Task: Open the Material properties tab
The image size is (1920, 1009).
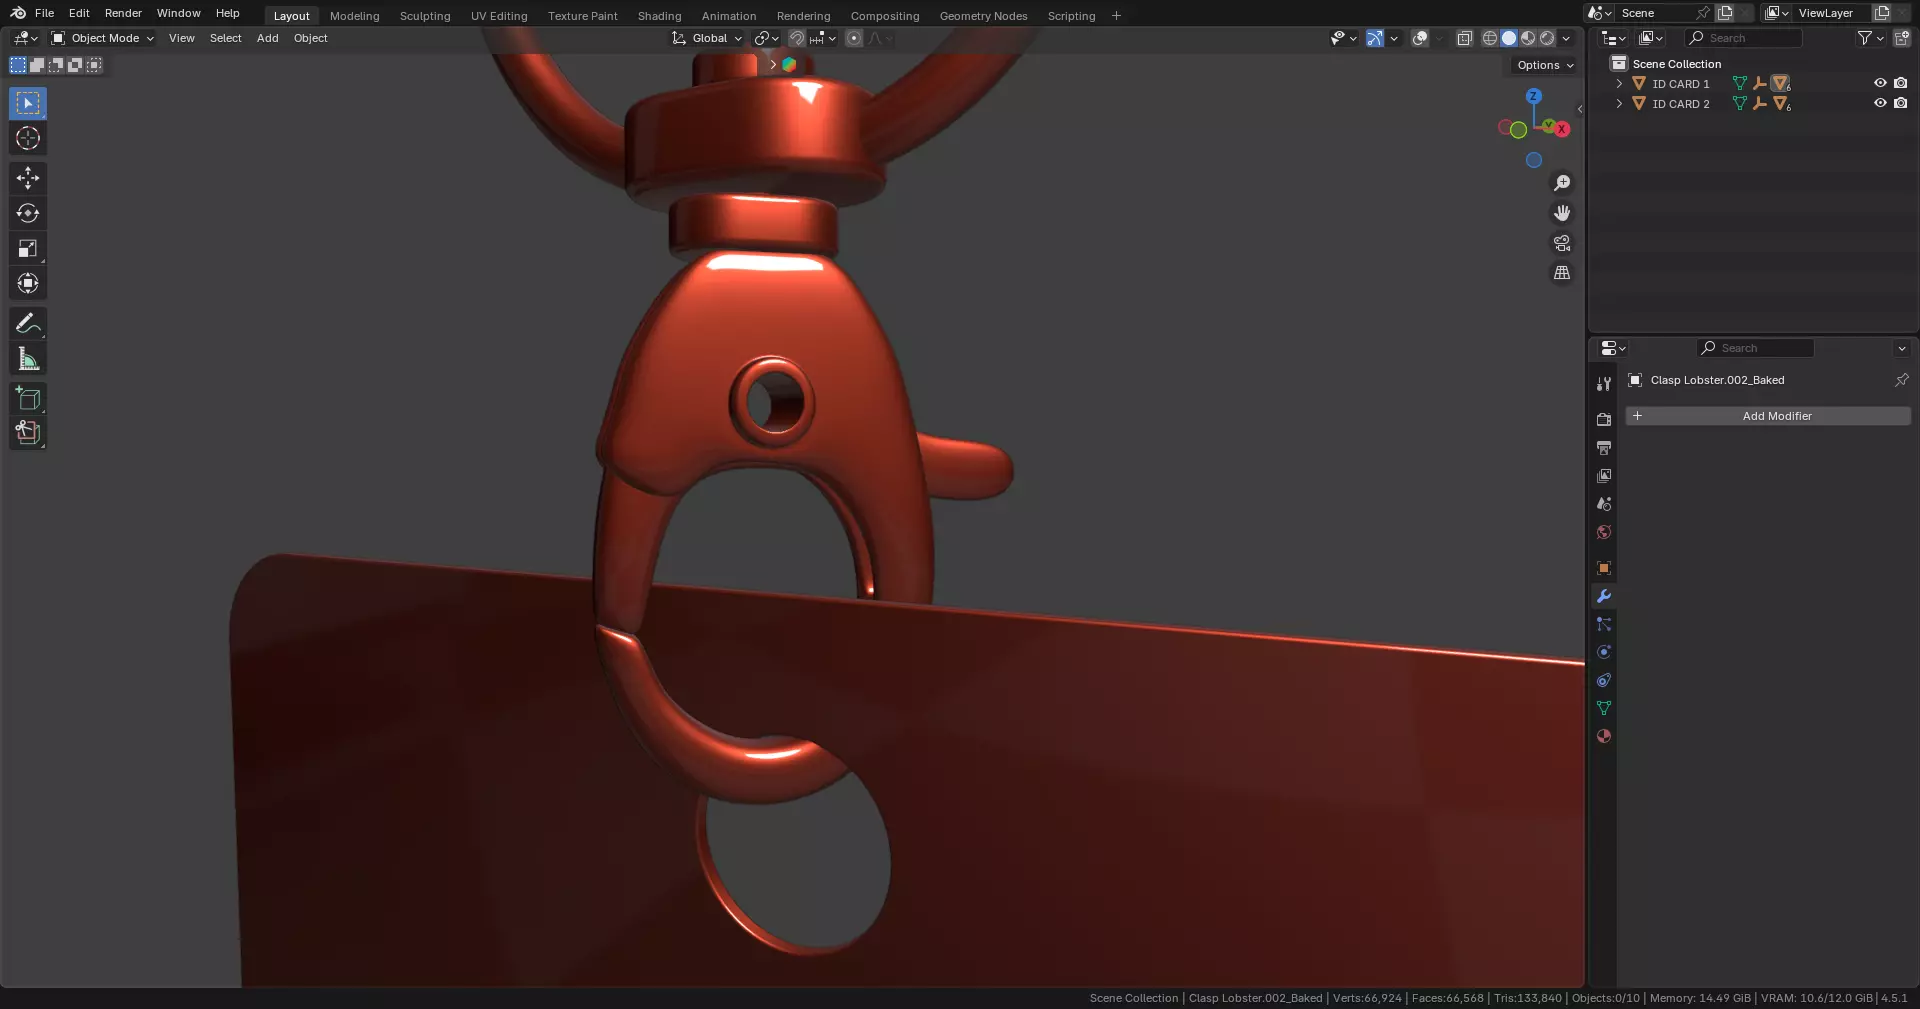Action: [x=1604, y=736]
